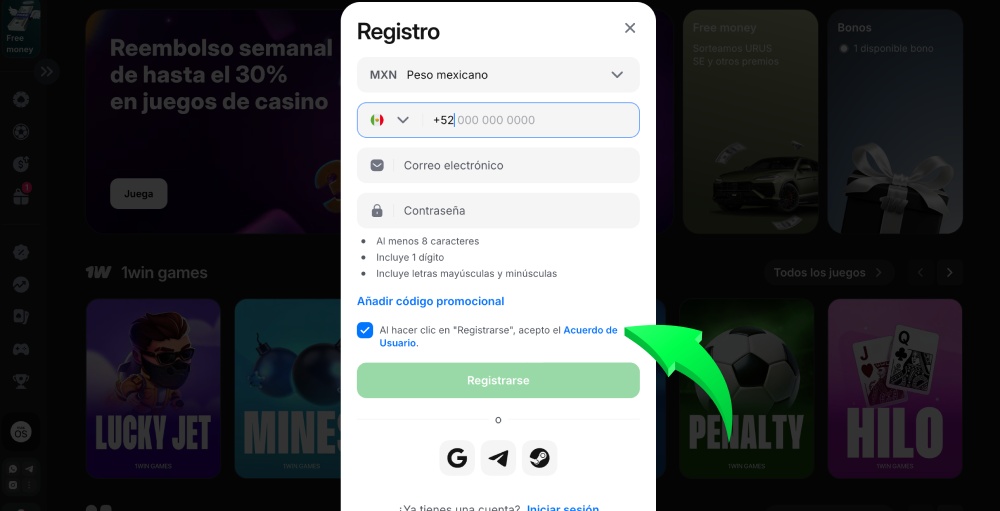Close the Registro dialog

point(630,28)
